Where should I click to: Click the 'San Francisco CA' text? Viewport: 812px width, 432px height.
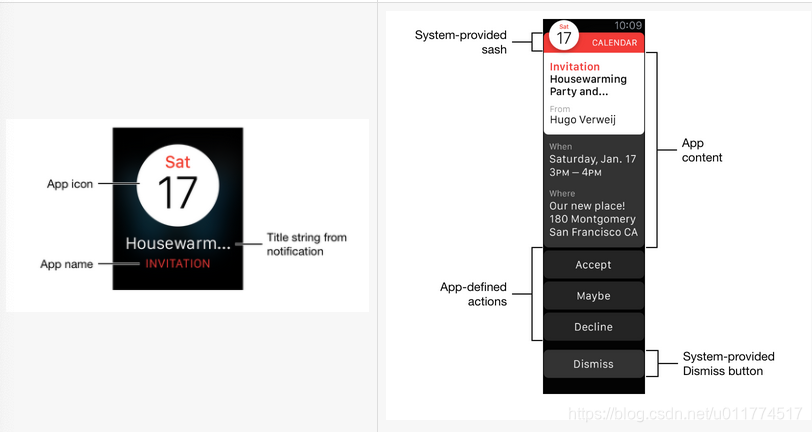pyautogui.click(x=593, y=232)
